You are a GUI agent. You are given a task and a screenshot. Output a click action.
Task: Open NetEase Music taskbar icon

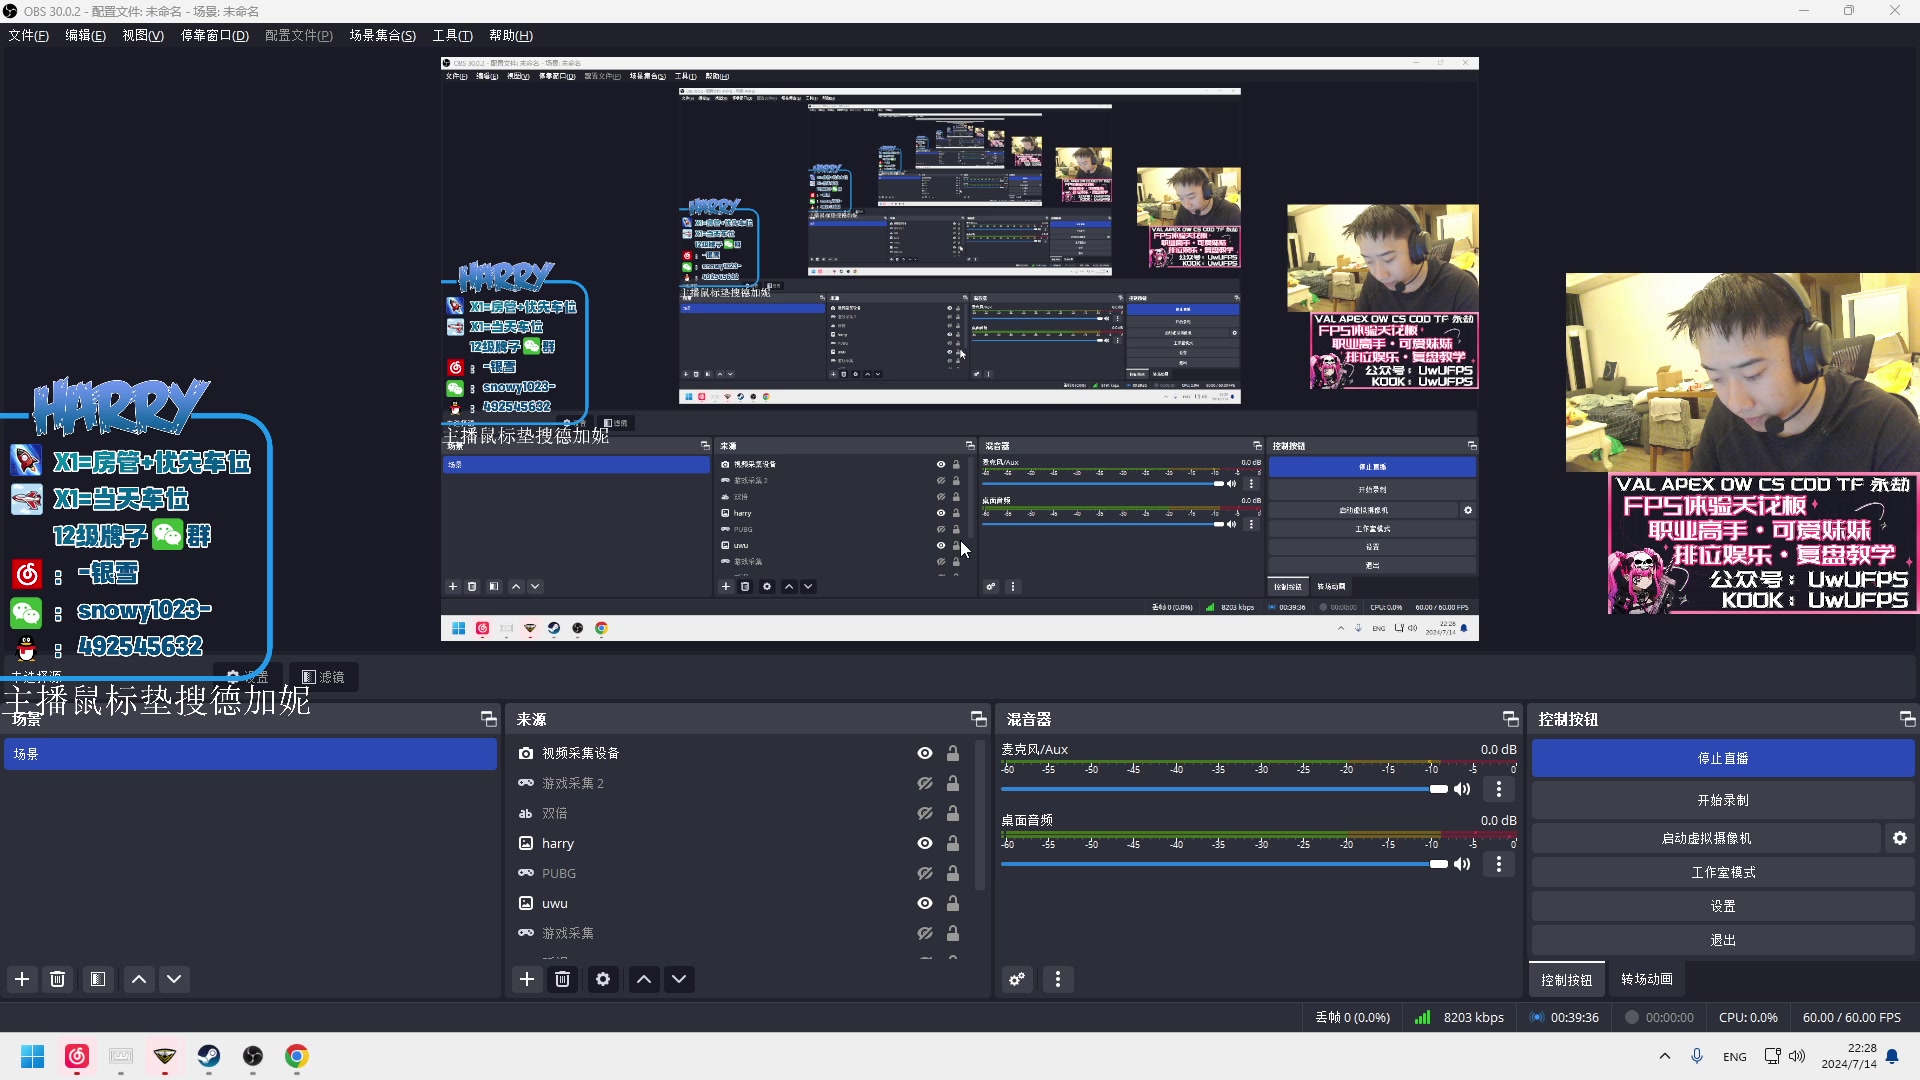(77, 1056)
